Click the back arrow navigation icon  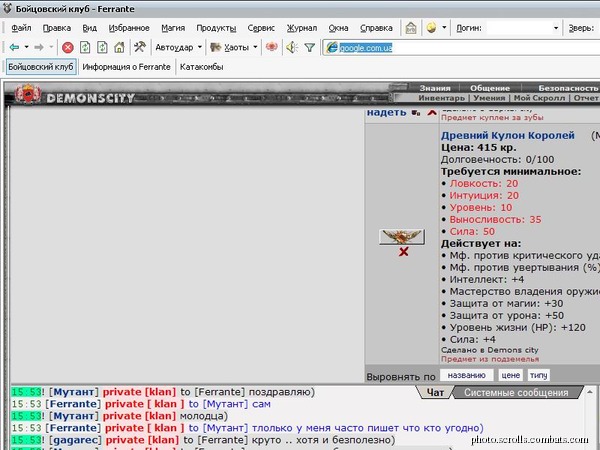[x=14, y=47]
